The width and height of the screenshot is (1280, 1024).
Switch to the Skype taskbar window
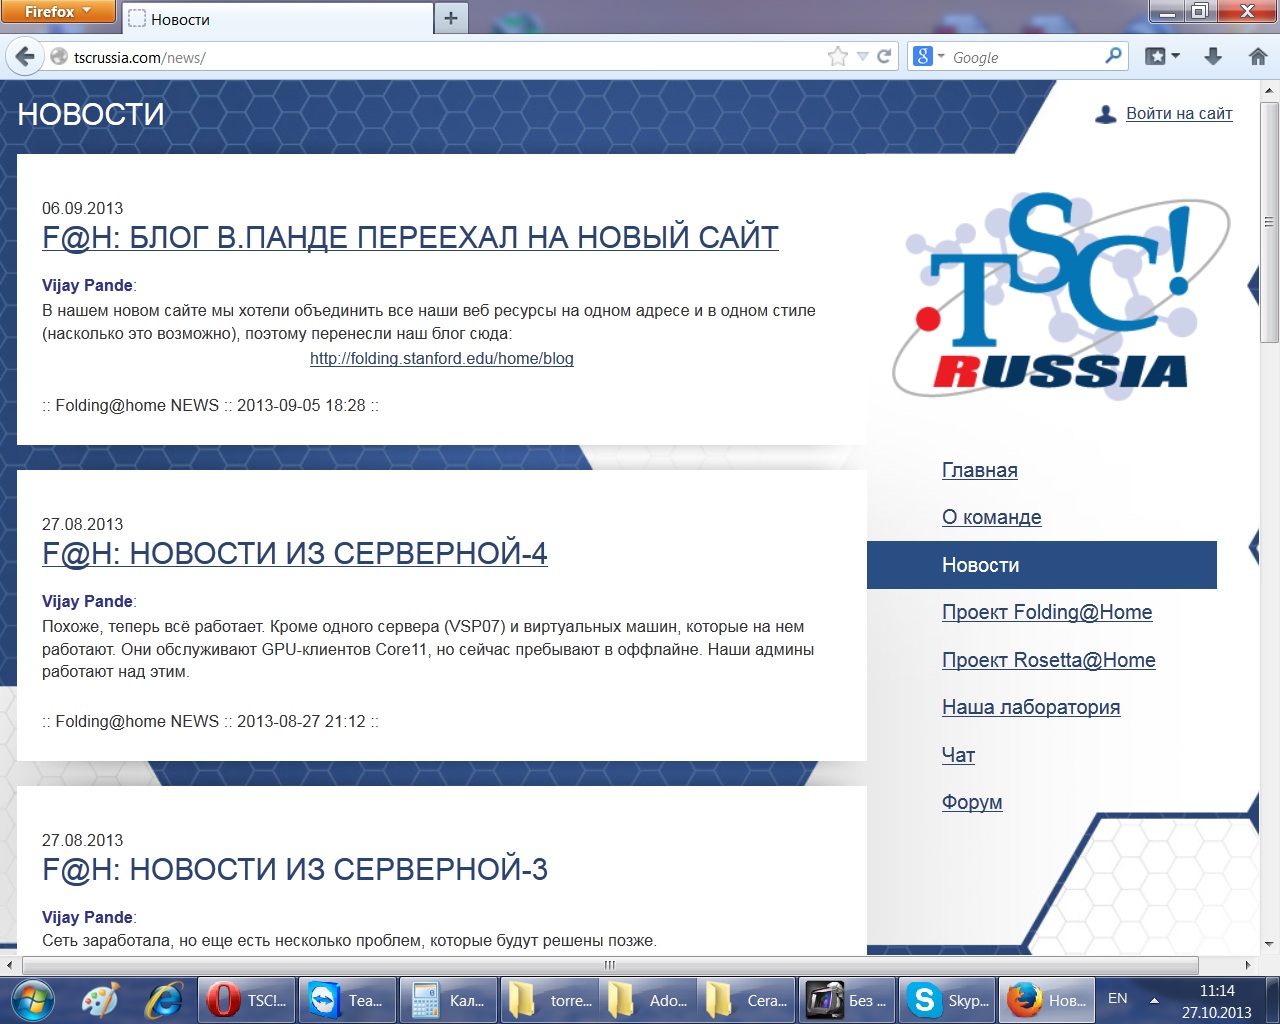[x=948, y=1000]
